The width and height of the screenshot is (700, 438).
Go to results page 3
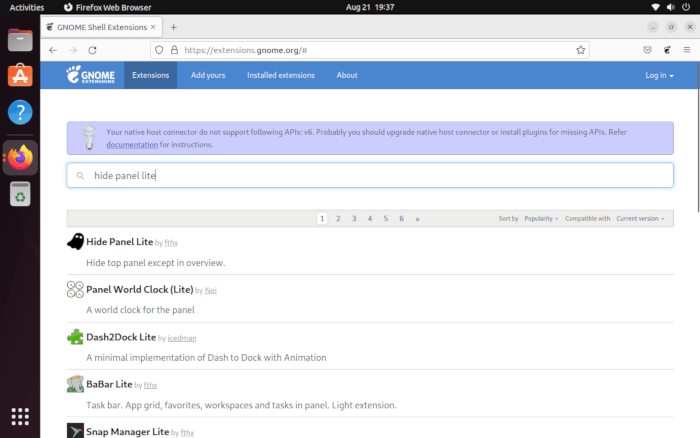(354, 218)
